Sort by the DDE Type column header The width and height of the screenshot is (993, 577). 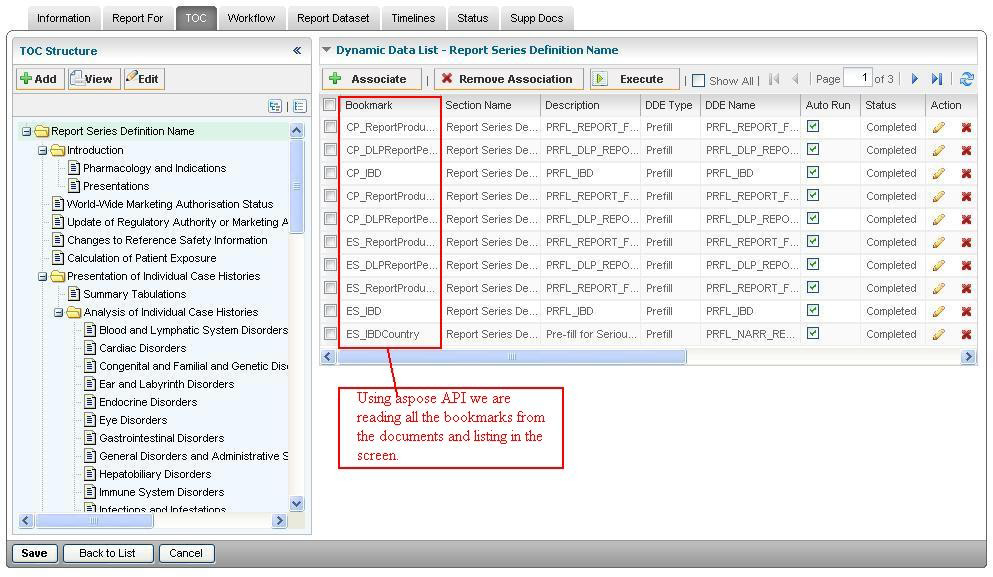click(x=668, y=105)
